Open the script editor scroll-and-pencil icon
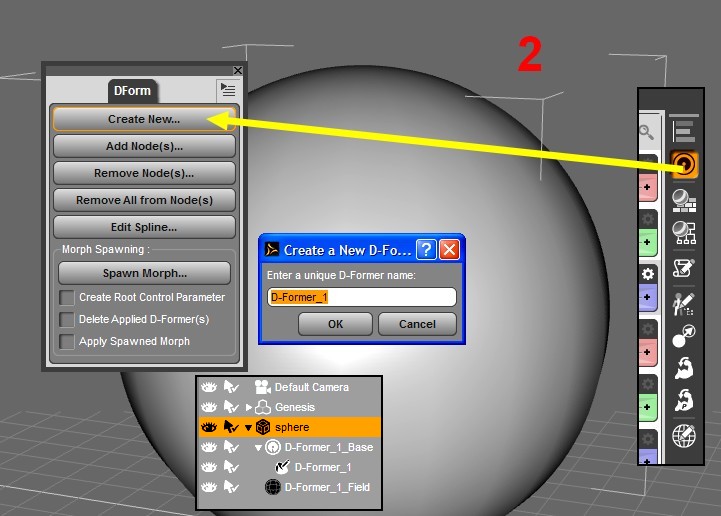Image resolution: width=721 pixels, height=516 pixels. [x=684, y=268]
